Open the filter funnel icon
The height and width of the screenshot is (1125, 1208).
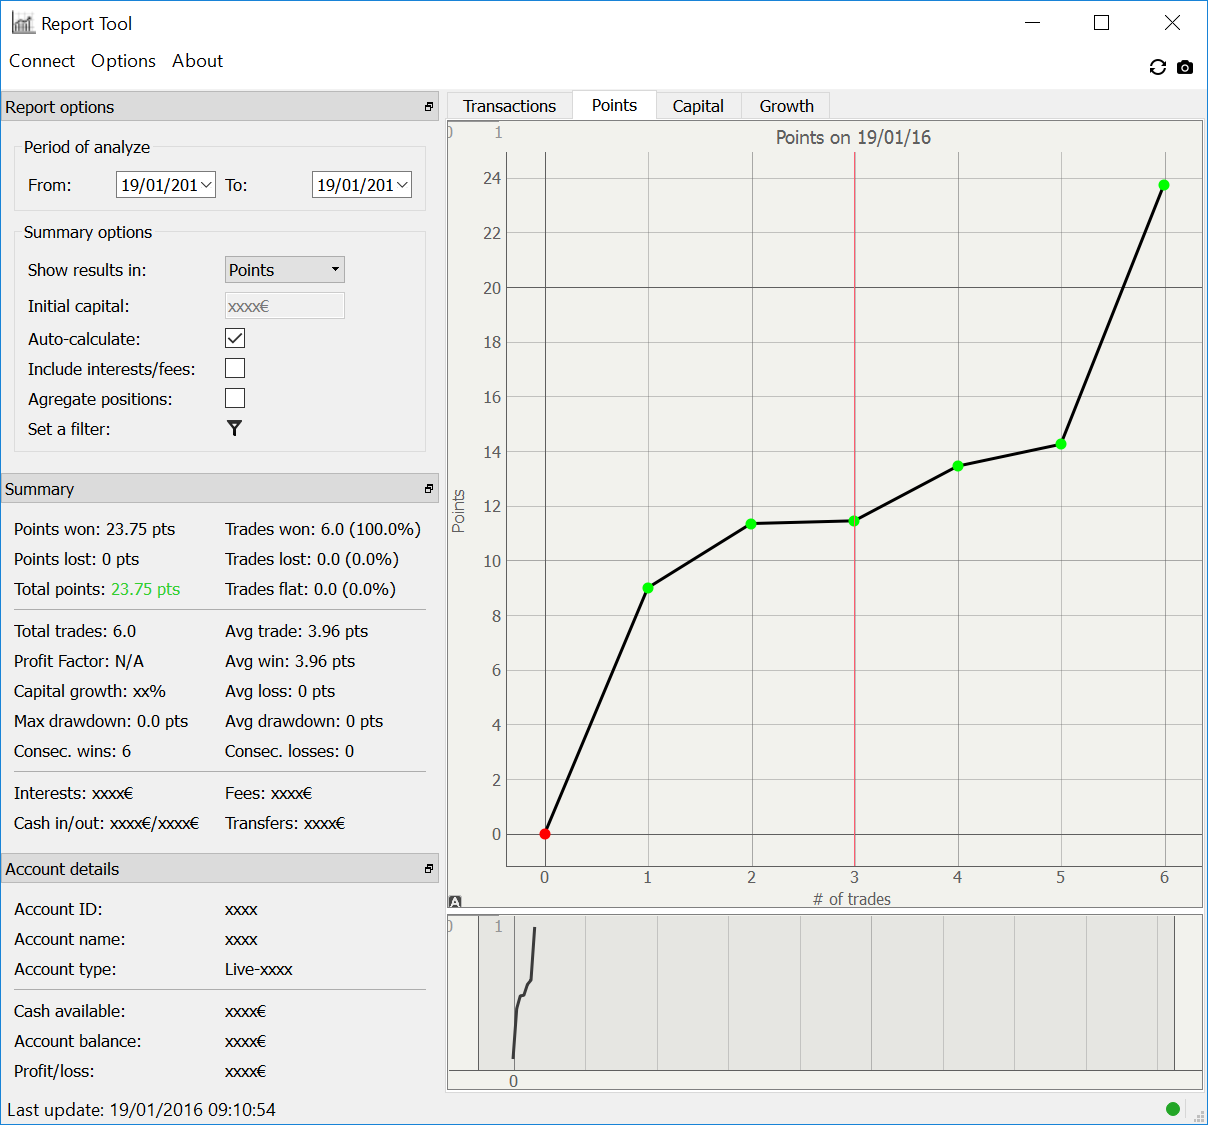235,428
